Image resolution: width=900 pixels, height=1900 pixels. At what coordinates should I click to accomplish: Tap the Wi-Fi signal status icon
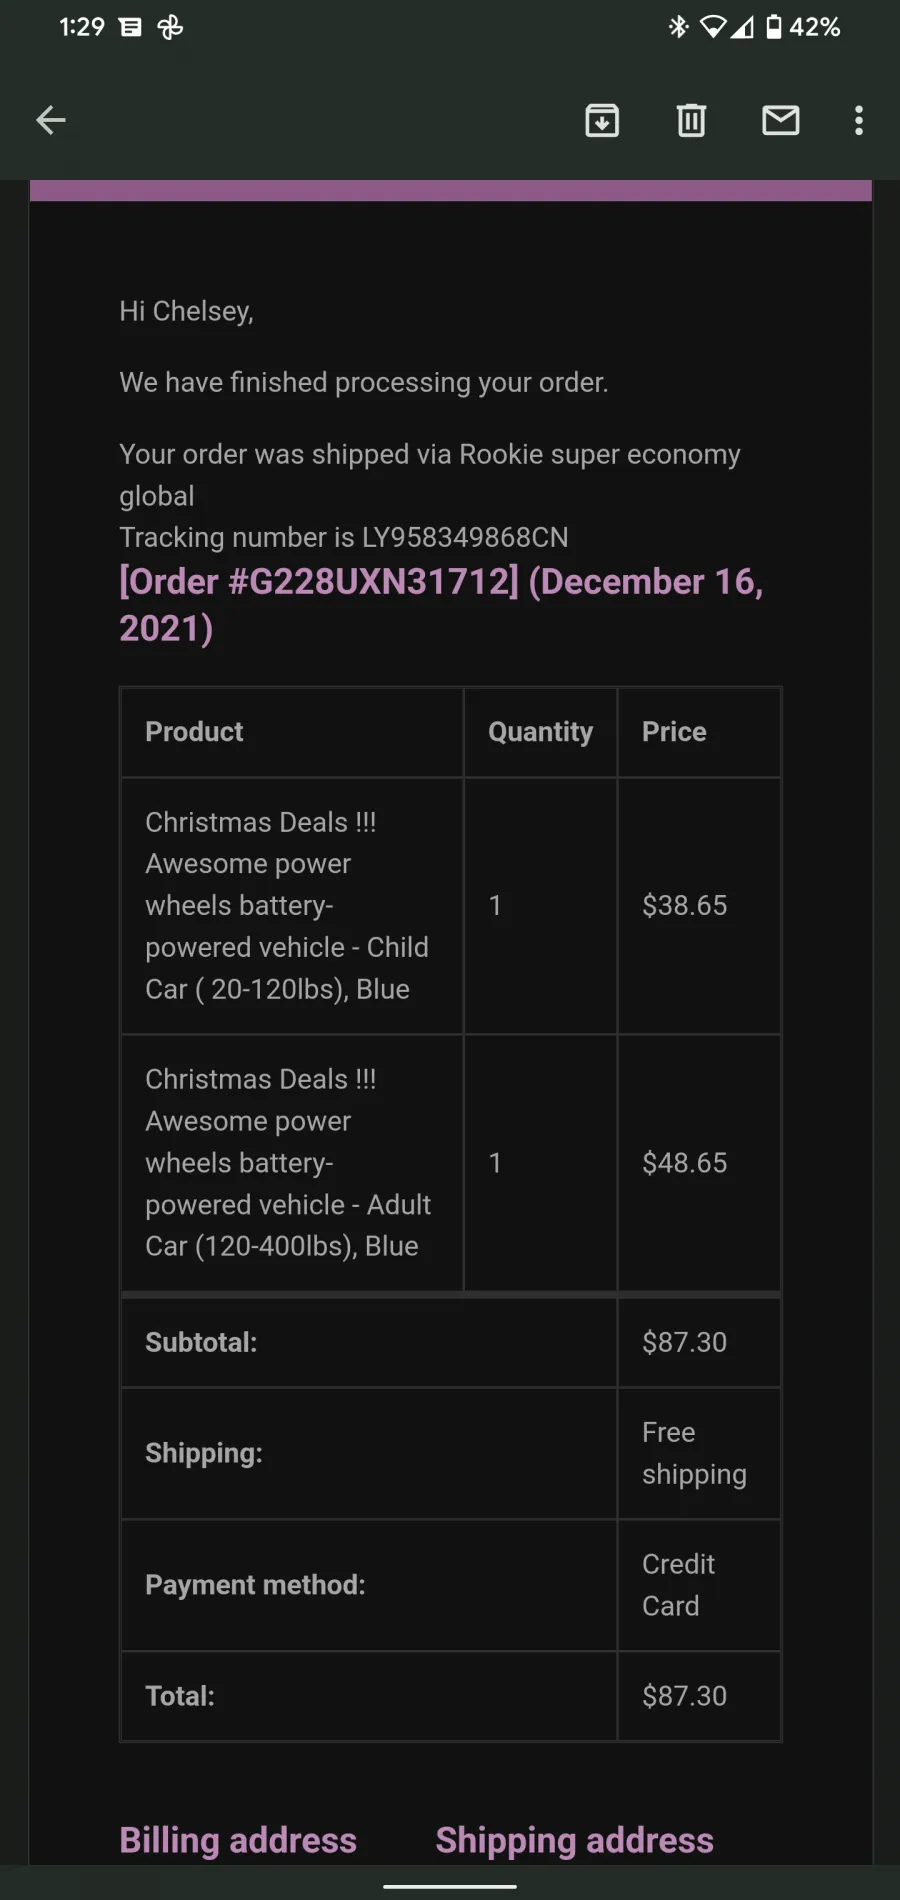pos(713,27)
